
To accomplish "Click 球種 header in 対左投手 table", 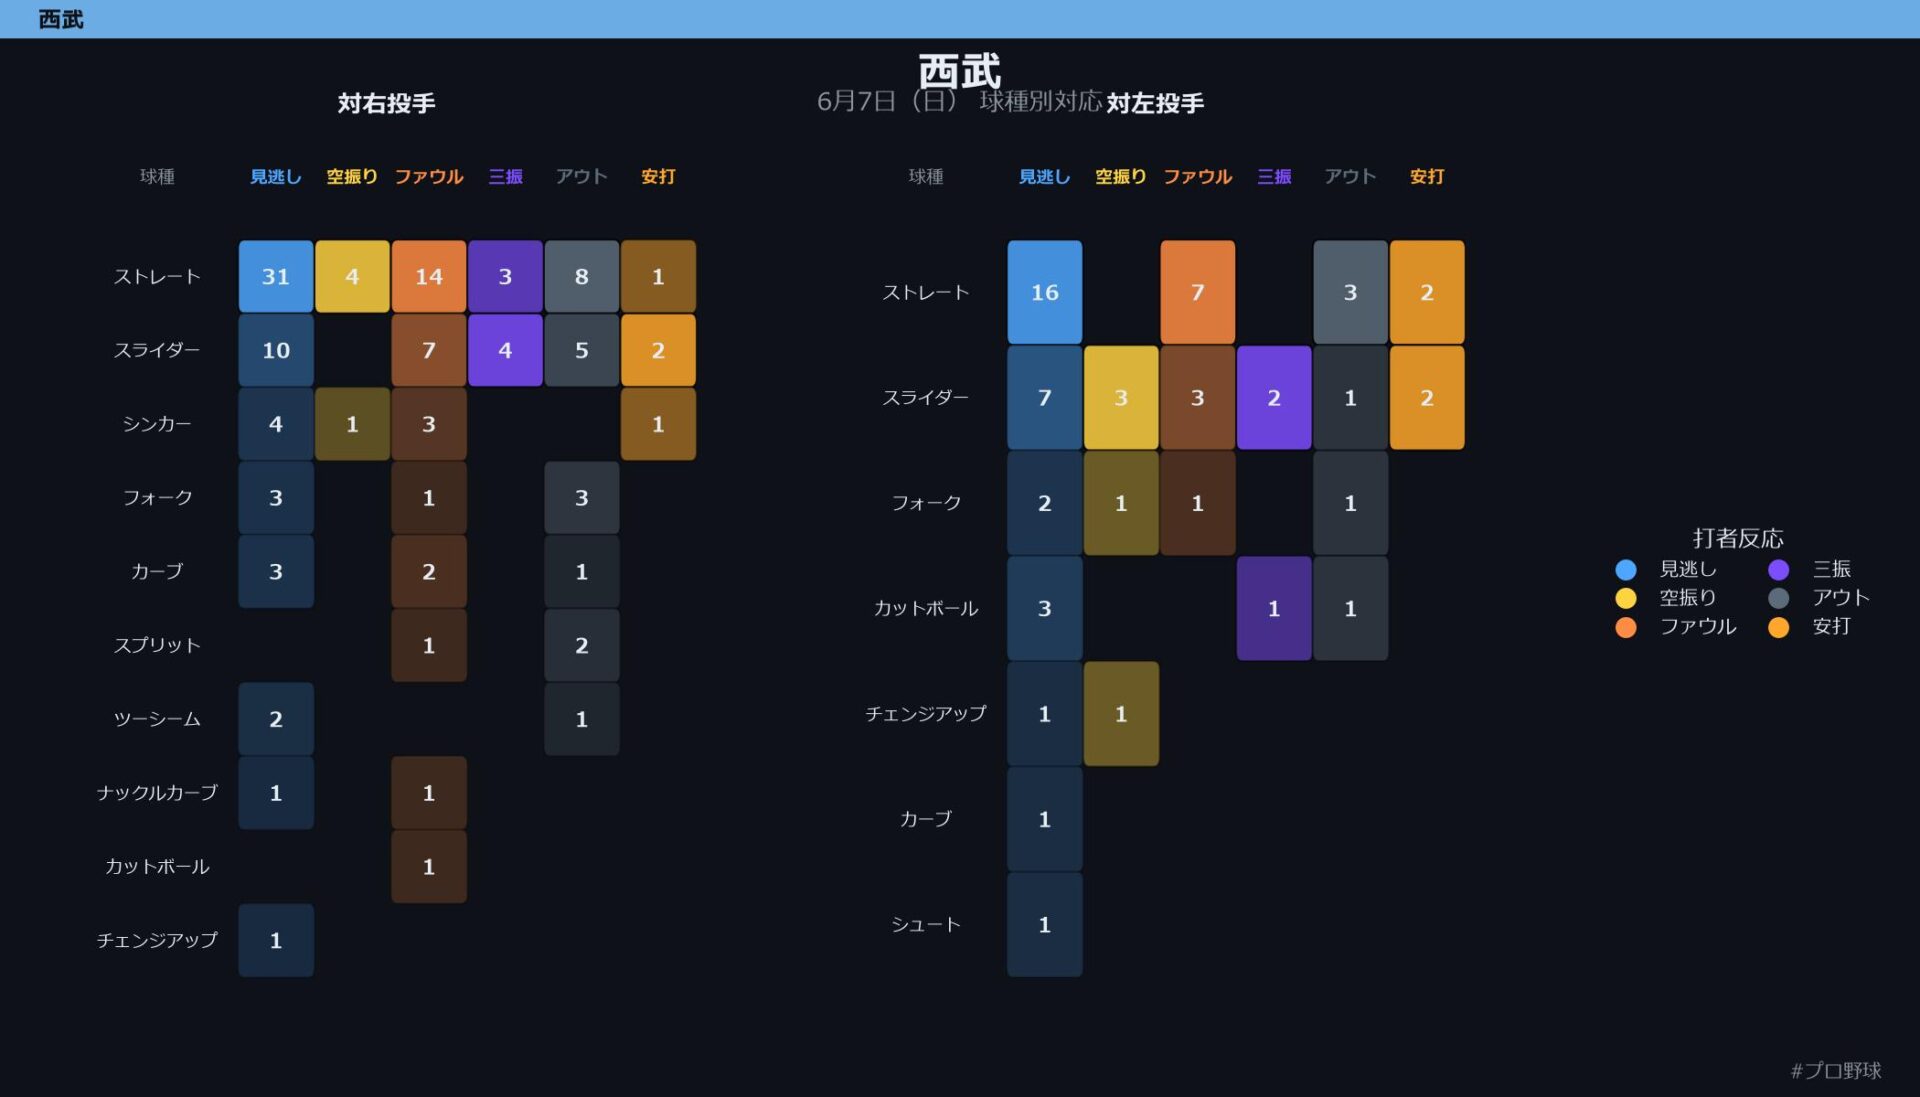I will click(926, 176).
